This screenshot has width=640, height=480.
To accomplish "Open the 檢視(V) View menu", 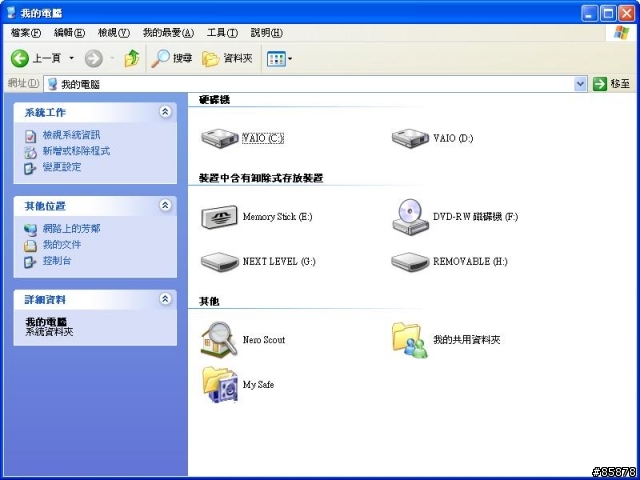I will pyautogui.click(x=114, y=33).
